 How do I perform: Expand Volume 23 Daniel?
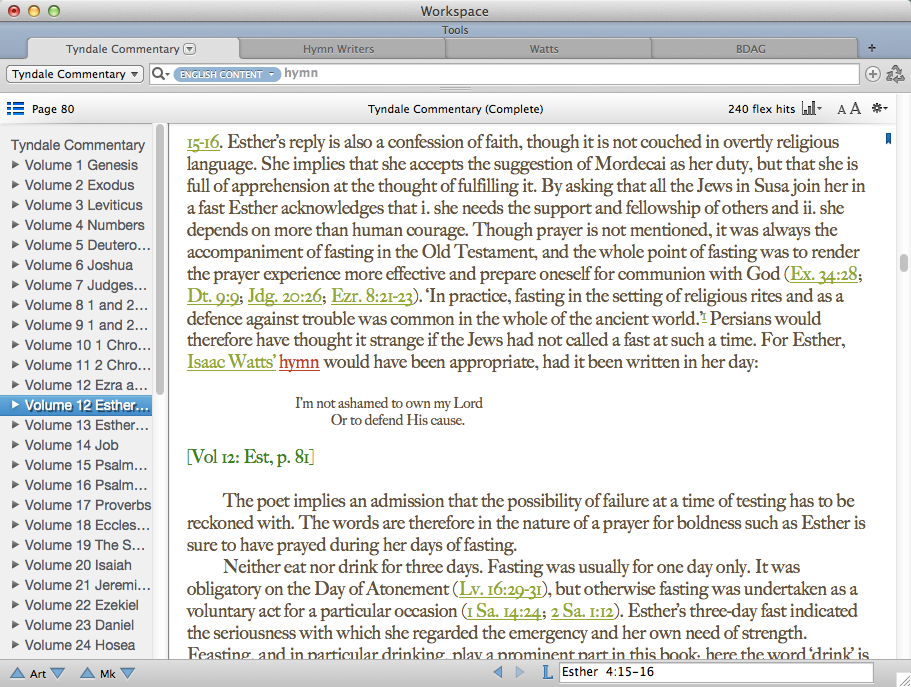(x=16, y=625)
